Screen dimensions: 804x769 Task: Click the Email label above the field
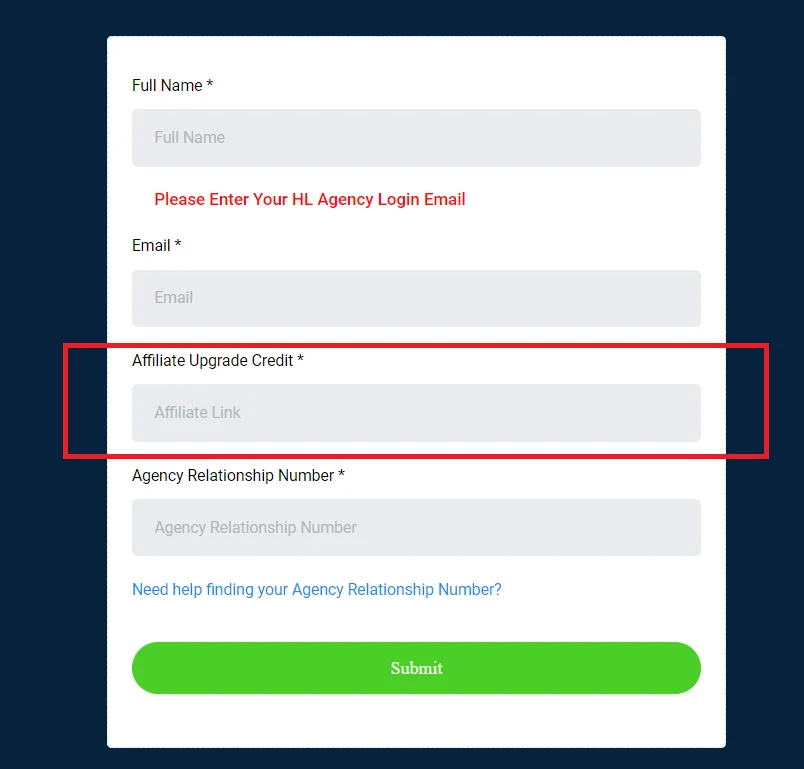point(151,245)
